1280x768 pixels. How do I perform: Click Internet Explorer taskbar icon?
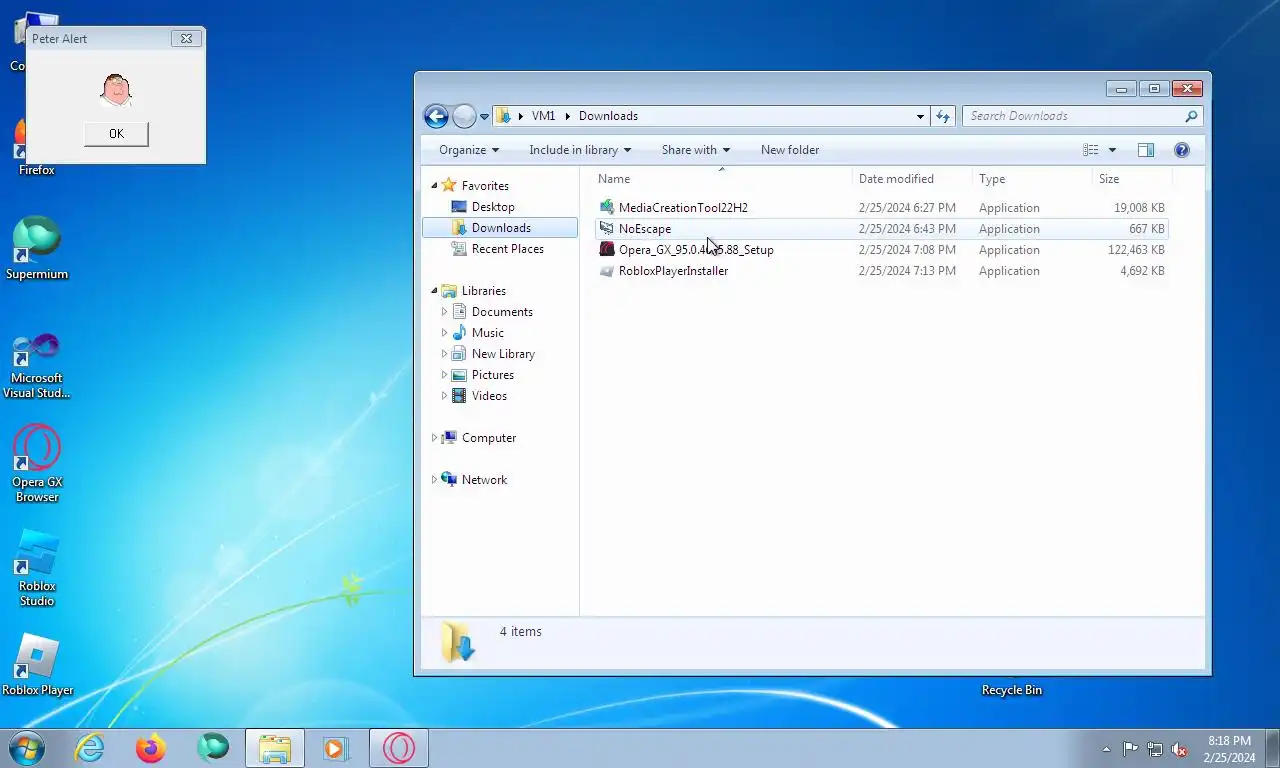point(89,748)
